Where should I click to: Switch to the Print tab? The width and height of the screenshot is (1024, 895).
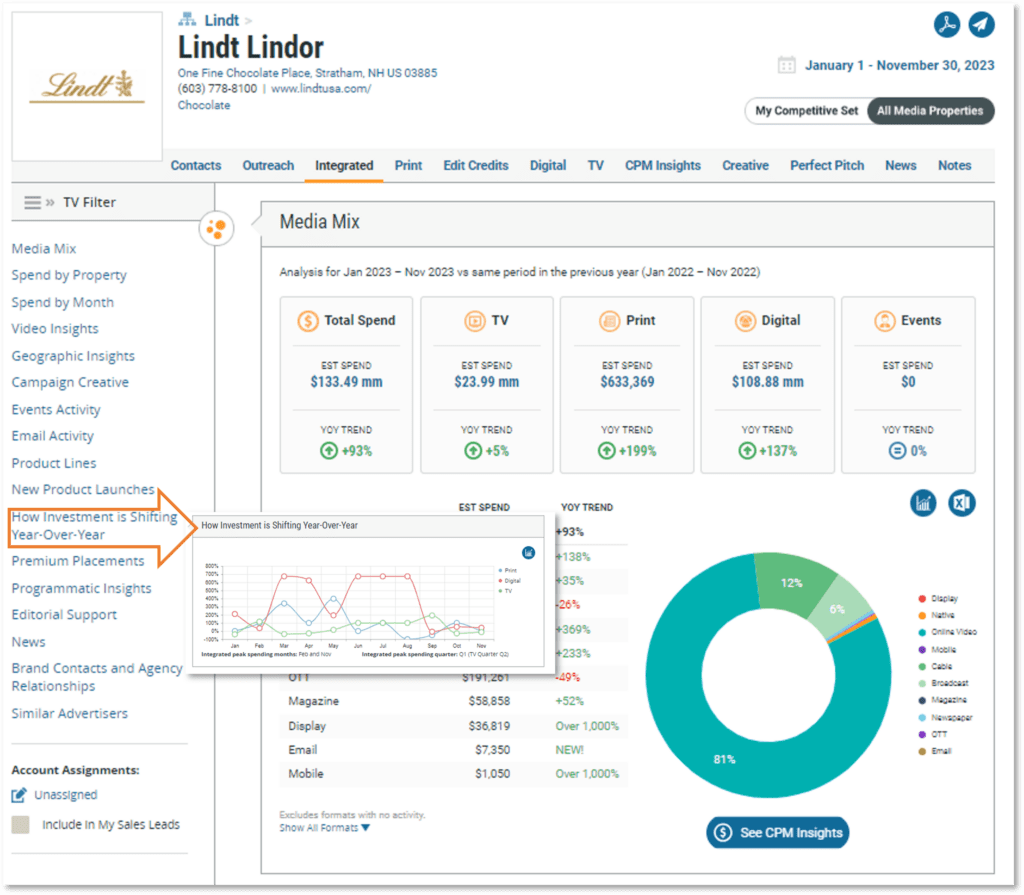[408, 166]
